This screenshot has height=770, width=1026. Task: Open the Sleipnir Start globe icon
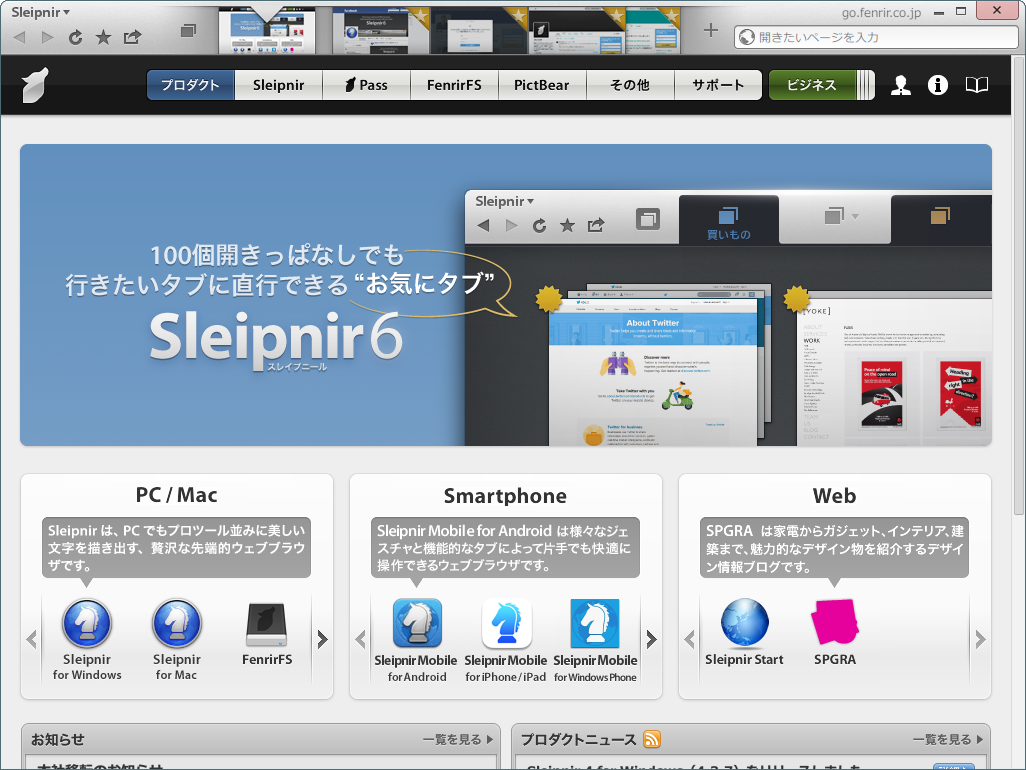pyautogui.click(x=745, y=623)
